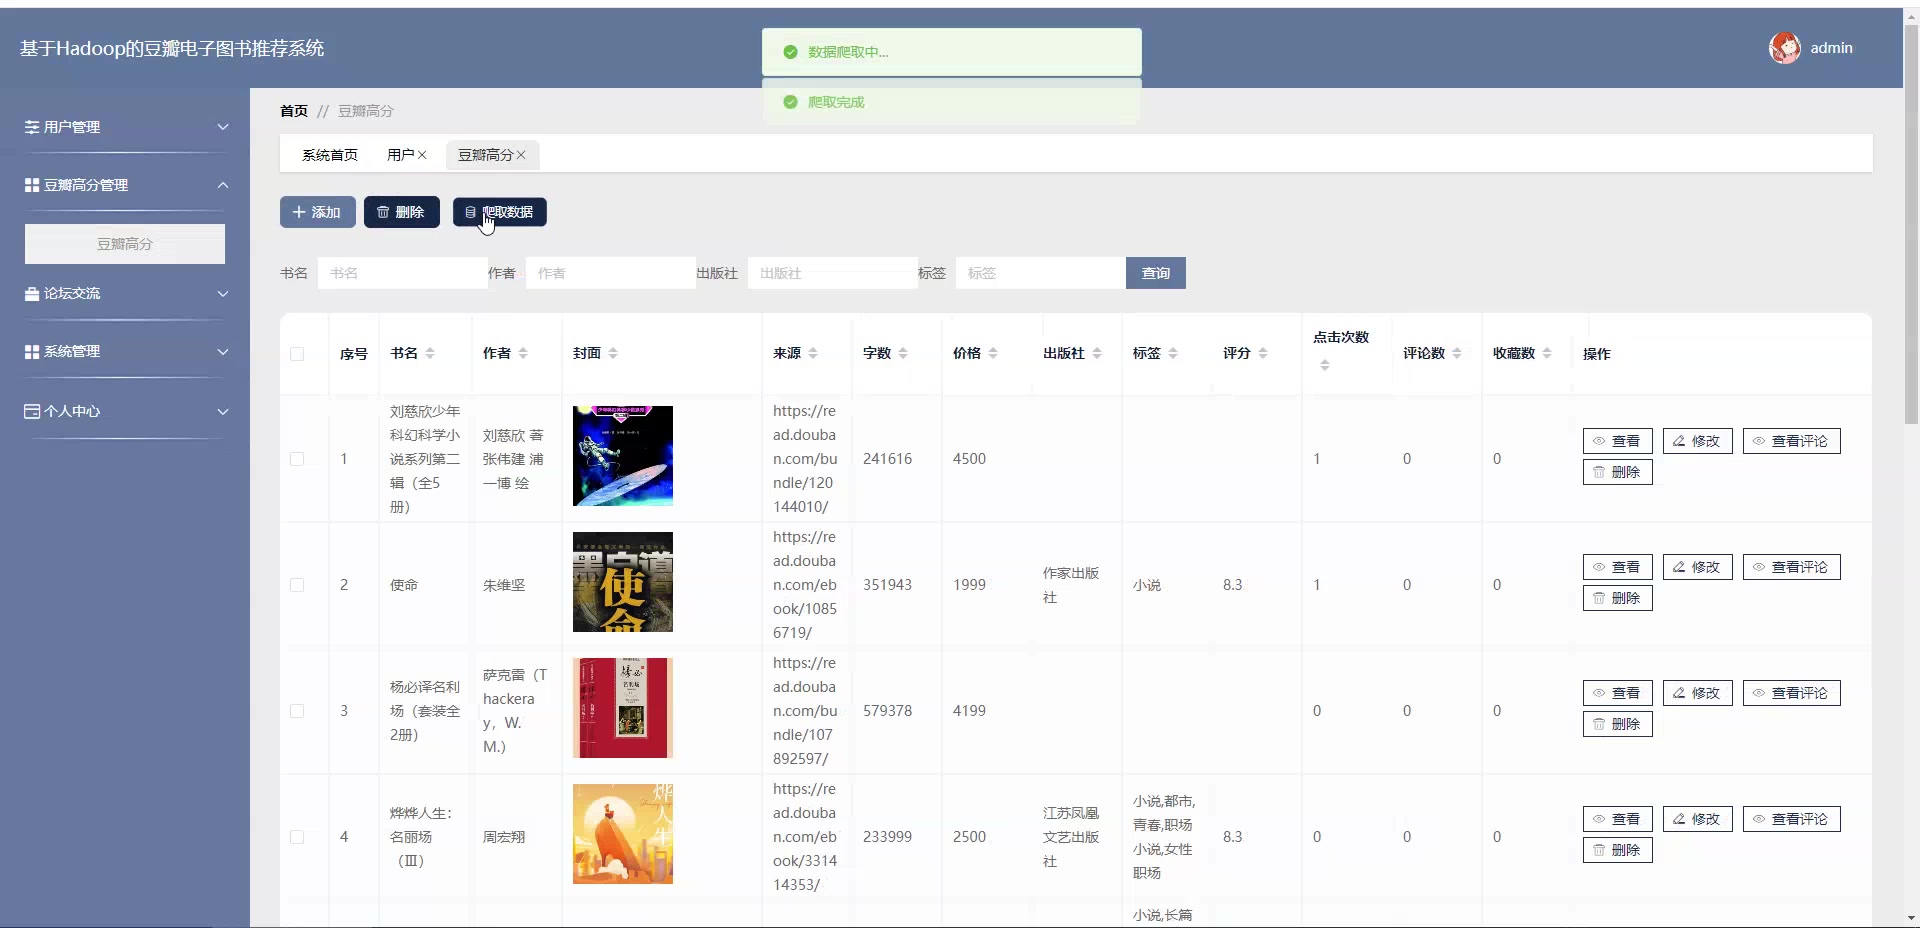The image size is (1920, 928).
Task: Click the 添加 button
Action: [x=318, y=212]
